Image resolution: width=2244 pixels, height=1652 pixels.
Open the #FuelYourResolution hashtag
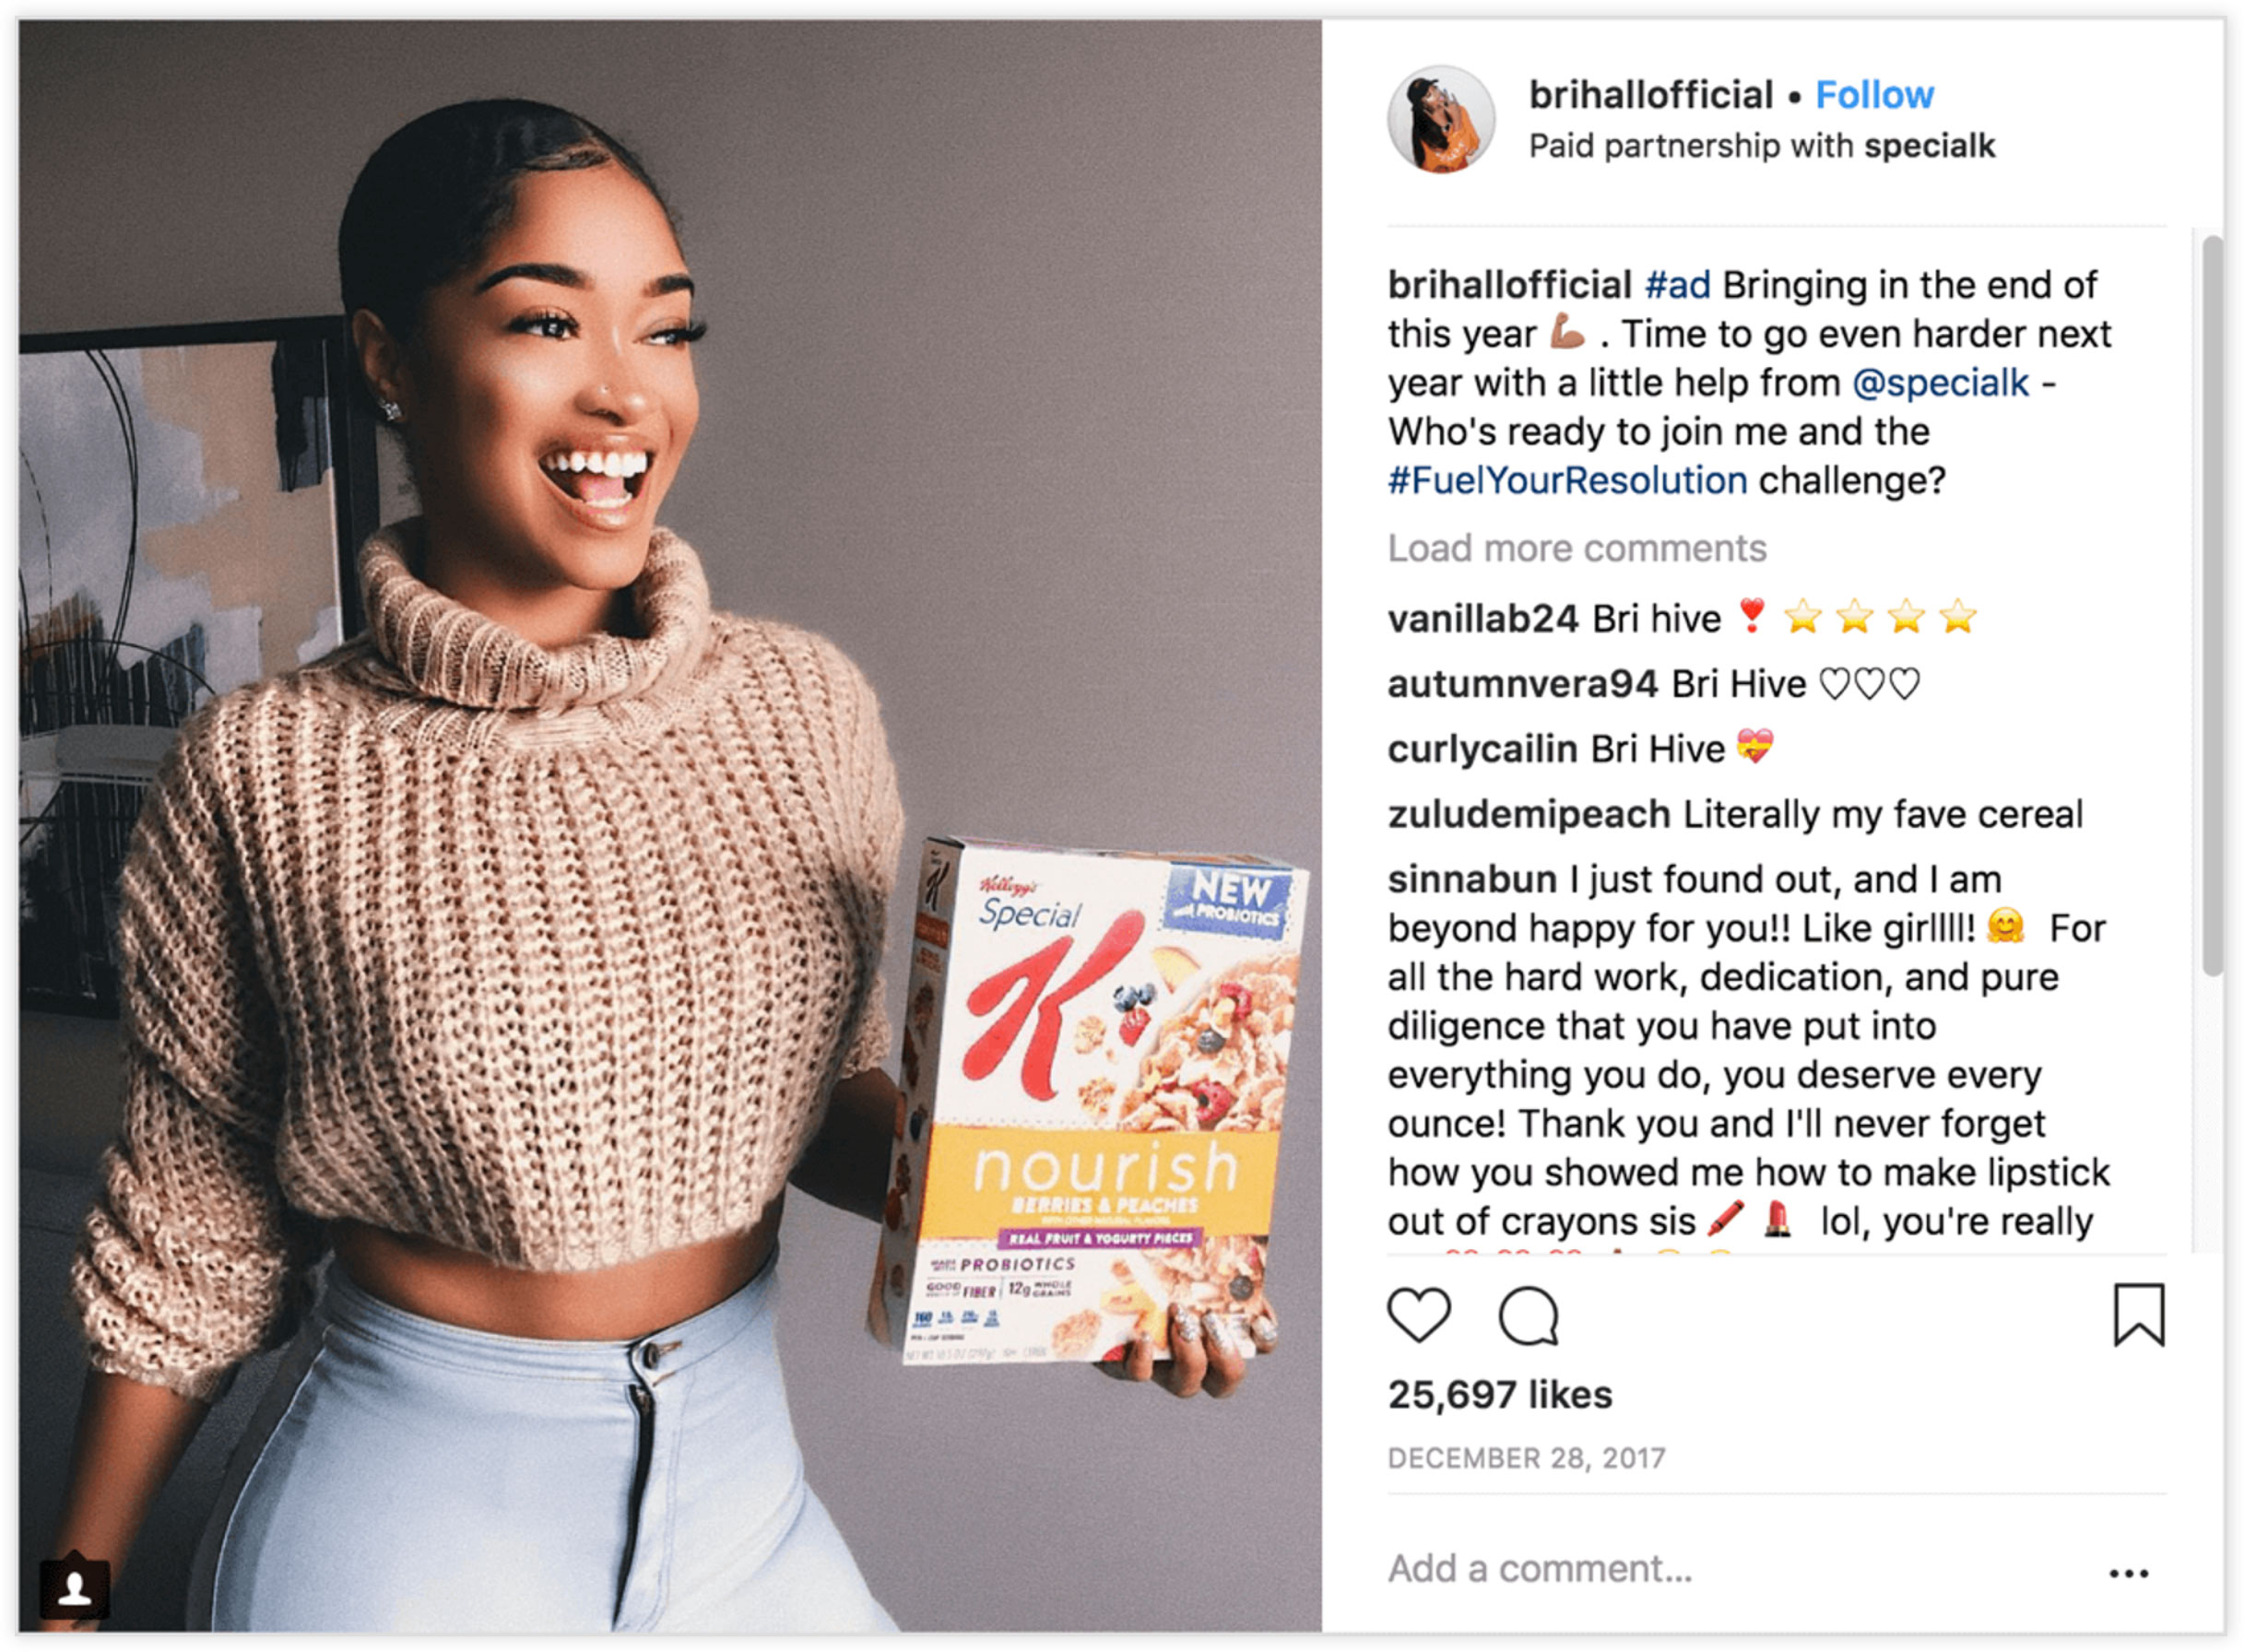(1567, 481)
